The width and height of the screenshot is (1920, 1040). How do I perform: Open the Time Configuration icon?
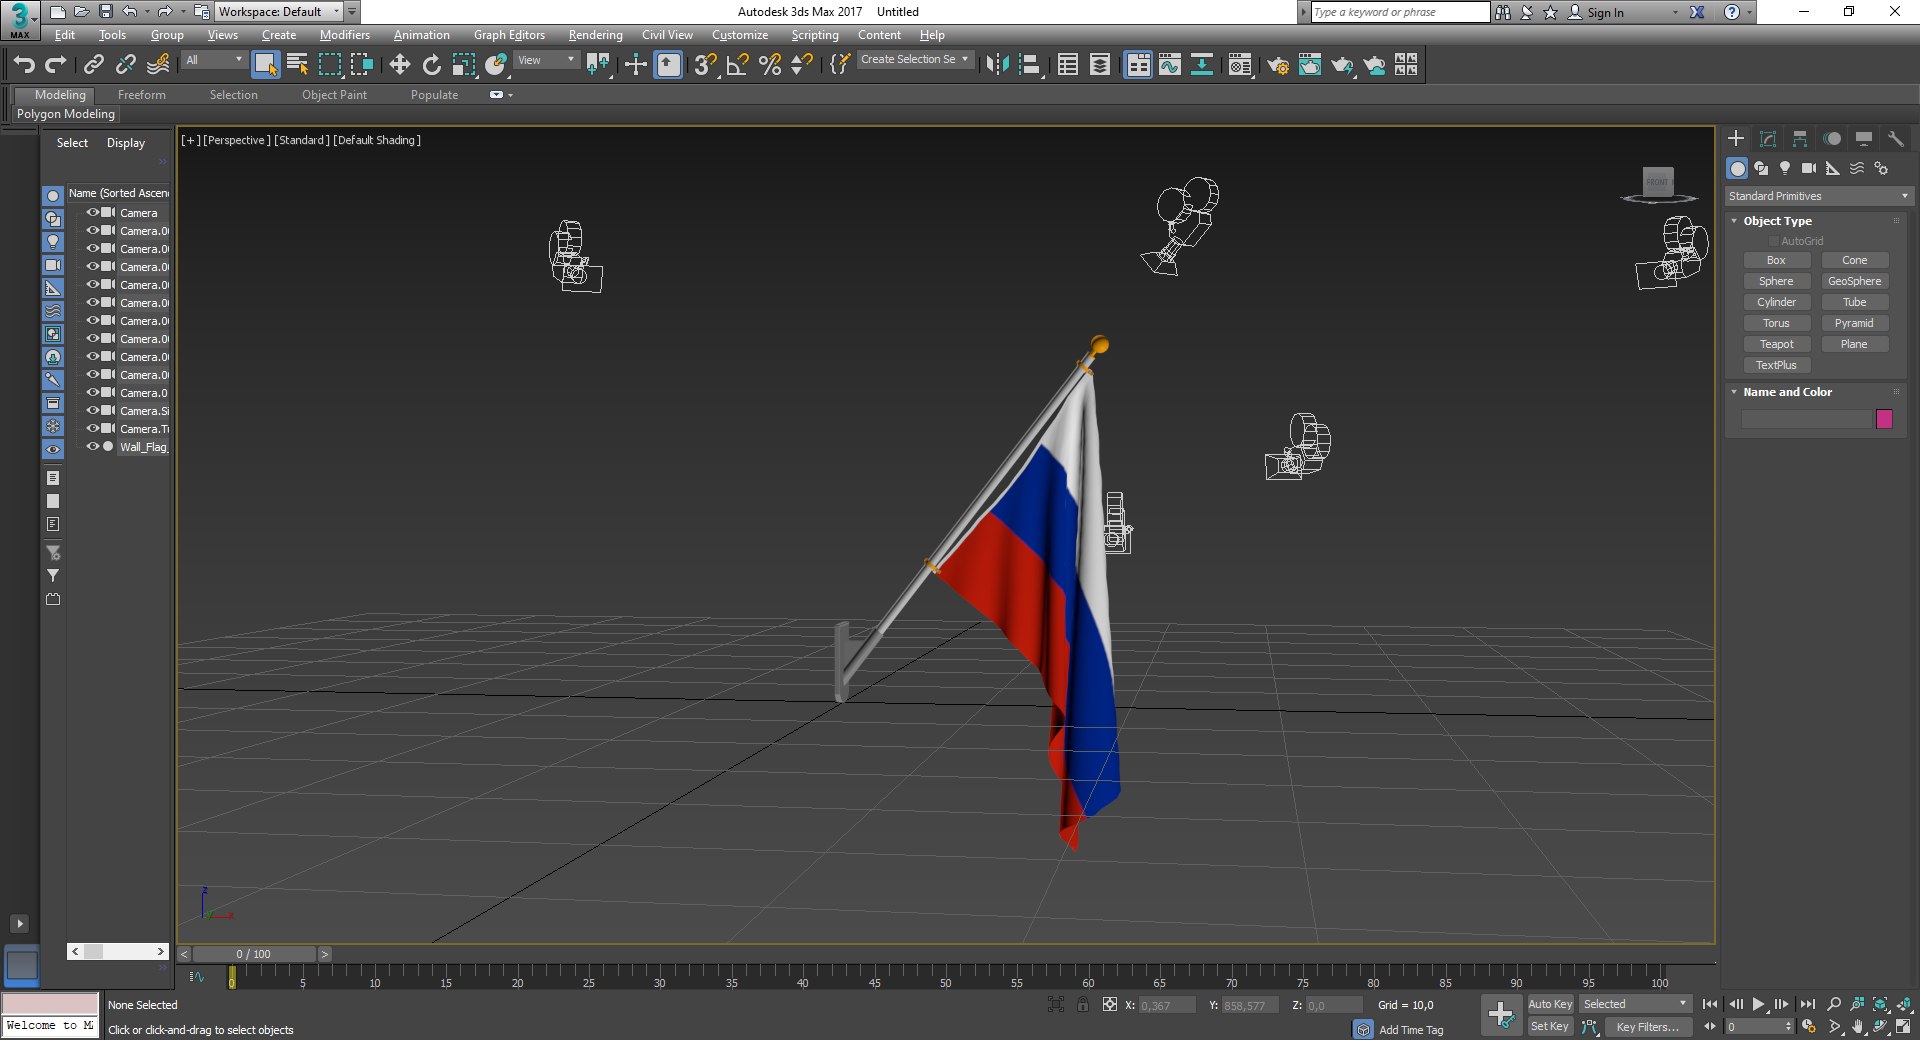pyautogui.click(x=1809, y=1026)
